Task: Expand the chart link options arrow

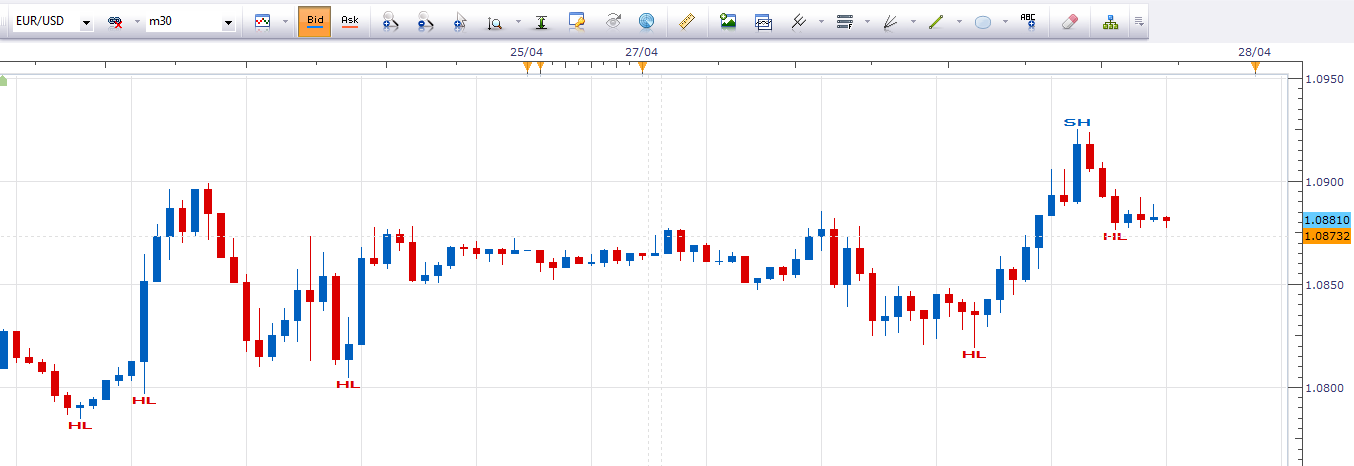Action: (135, 21)
